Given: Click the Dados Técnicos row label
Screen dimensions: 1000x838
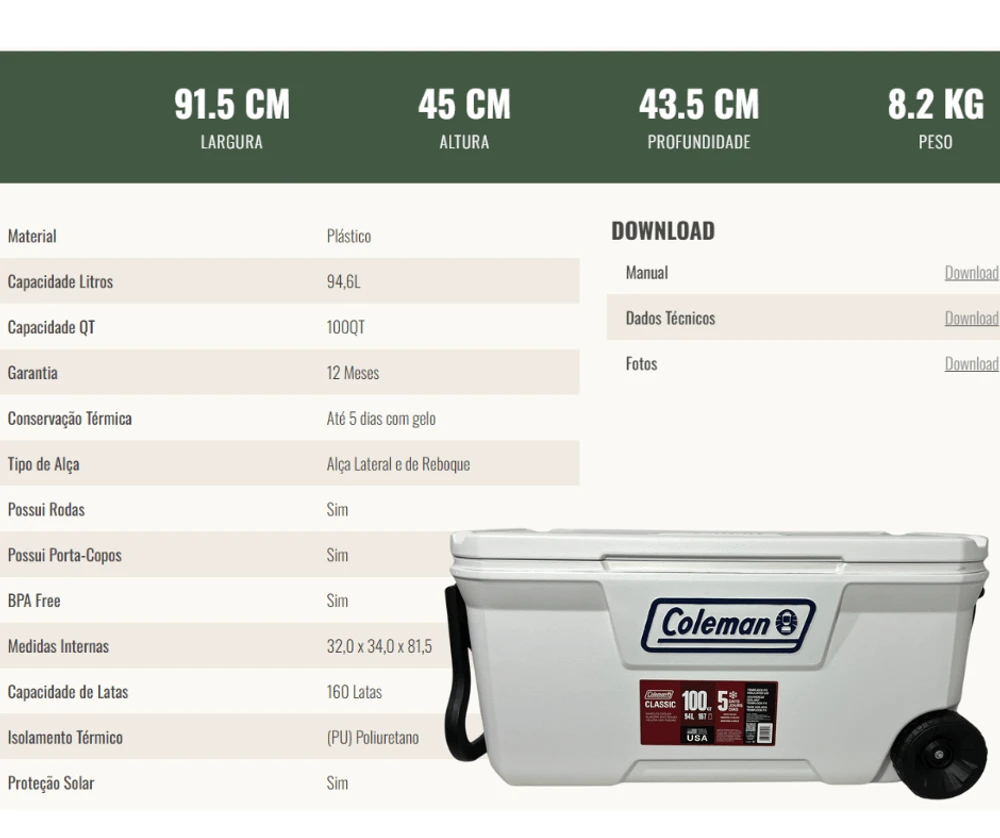Looking at the screenshot, I should 670,318.
